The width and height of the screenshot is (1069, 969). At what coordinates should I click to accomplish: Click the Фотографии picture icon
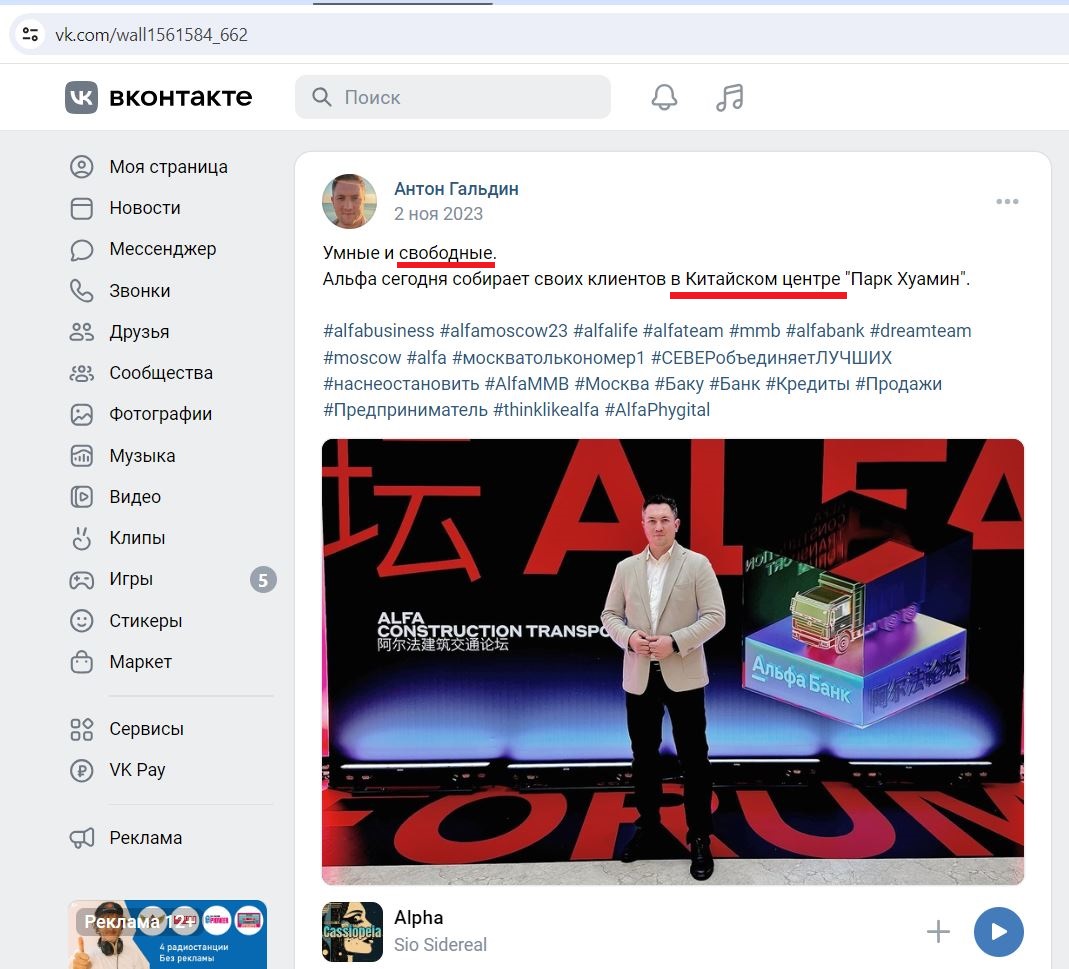pyautogui.click(x=82, y=414)
